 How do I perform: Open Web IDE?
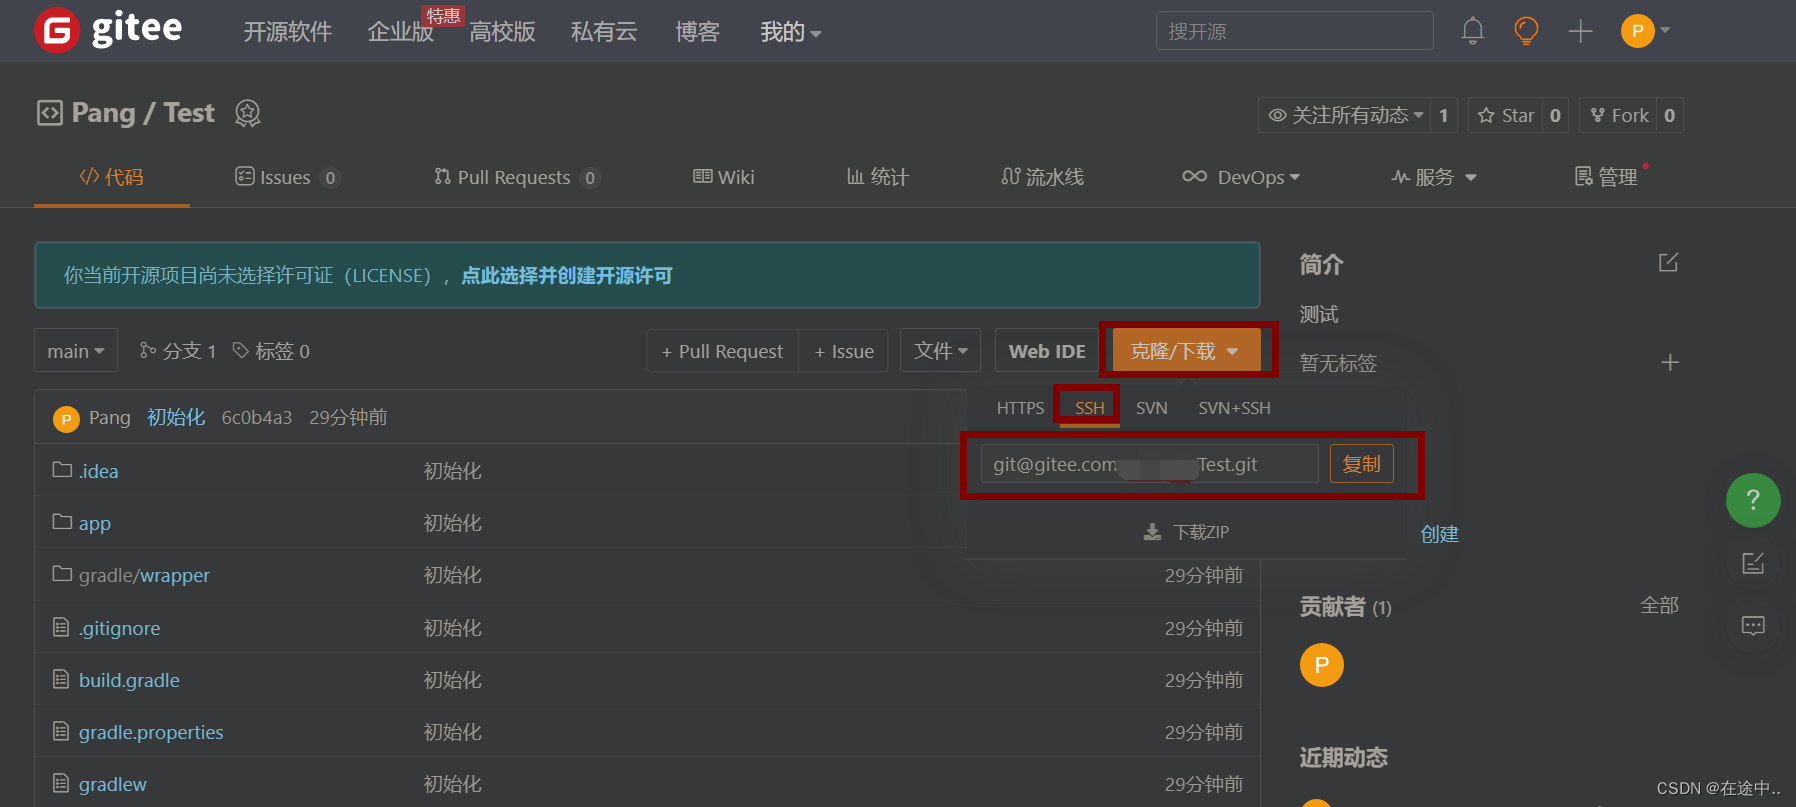(x=1047, y=351)
